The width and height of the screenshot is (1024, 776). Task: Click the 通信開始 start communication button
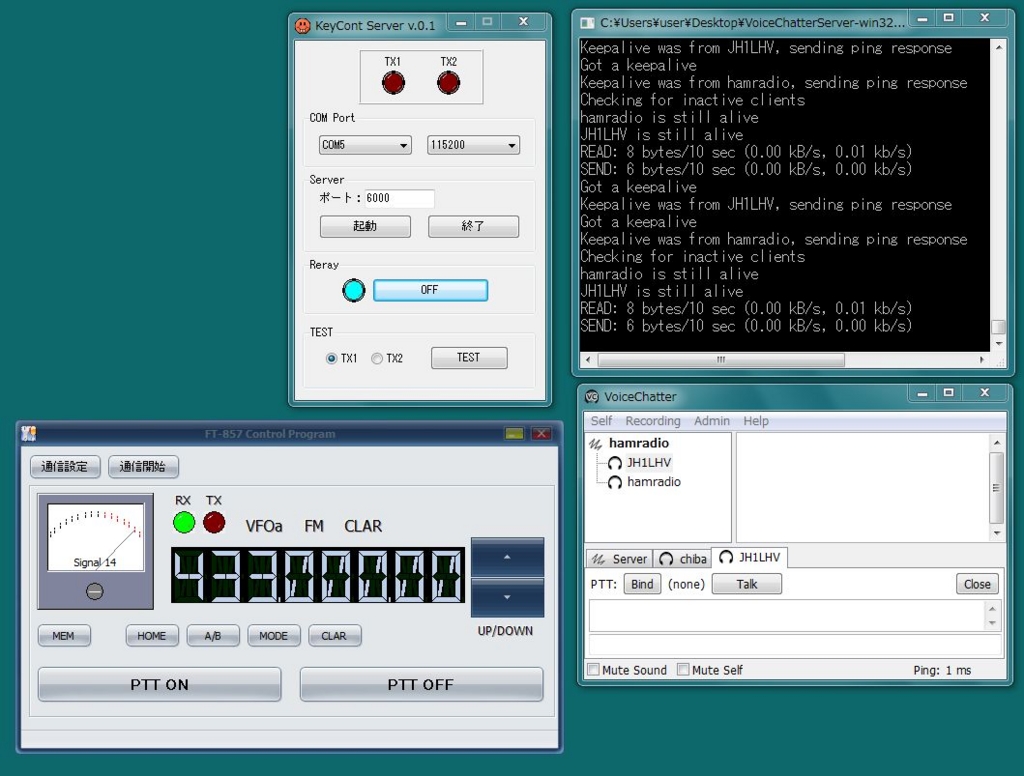click(x=143, y=466)
